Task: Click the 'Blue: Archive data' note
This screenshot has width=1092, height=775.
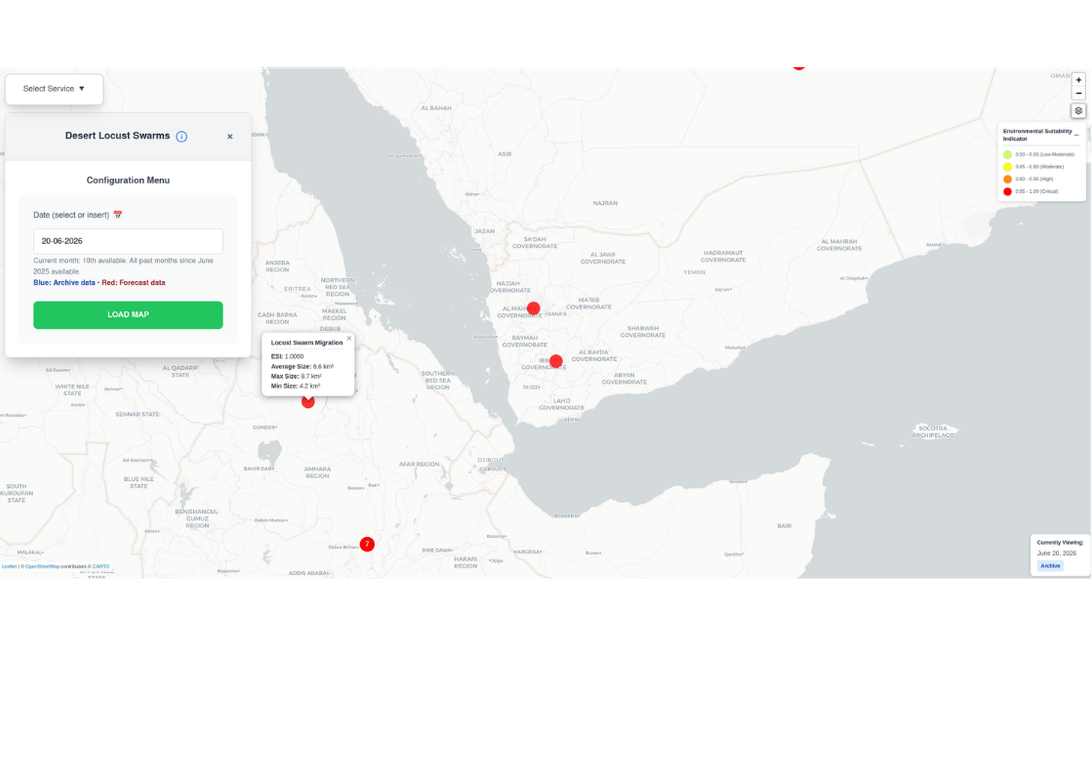Action: click(x=64, y=283)
